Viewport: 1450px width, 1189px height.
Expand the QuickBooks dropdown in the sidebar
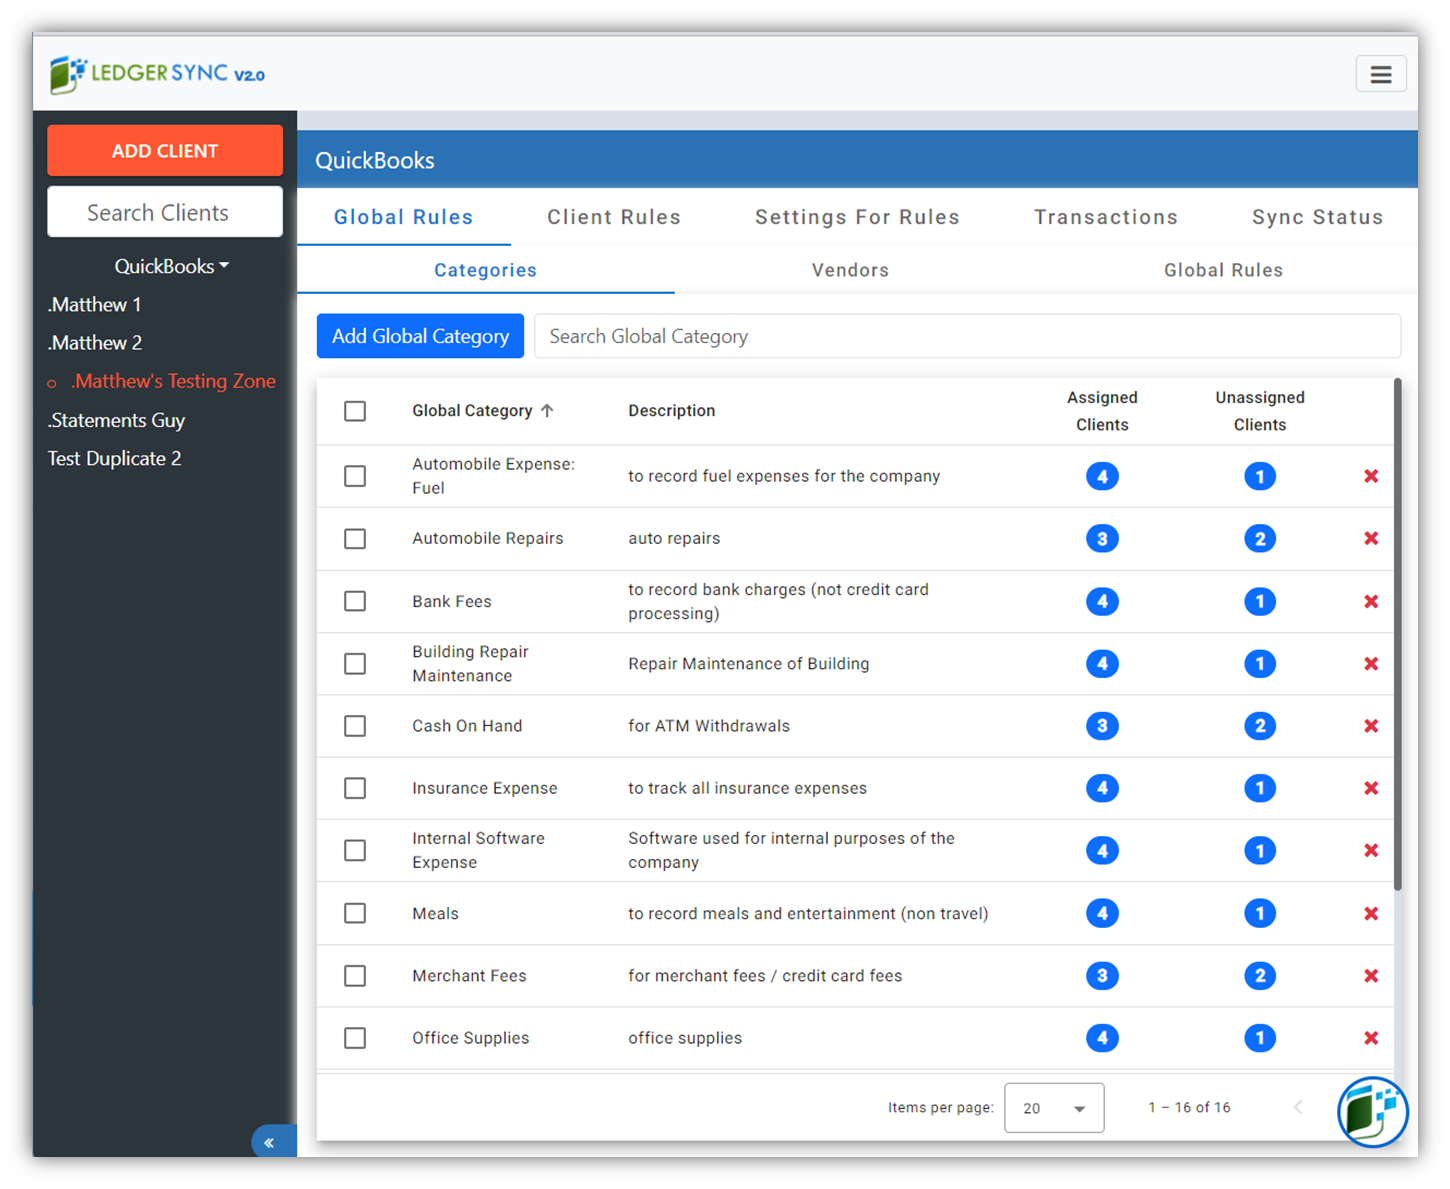(171, 266)
